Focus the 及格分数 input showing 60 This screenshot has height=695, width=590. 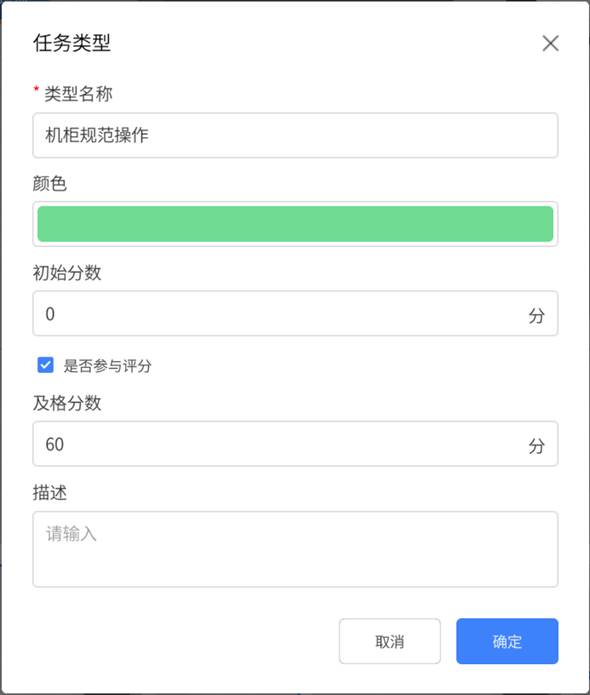(295, 444)
